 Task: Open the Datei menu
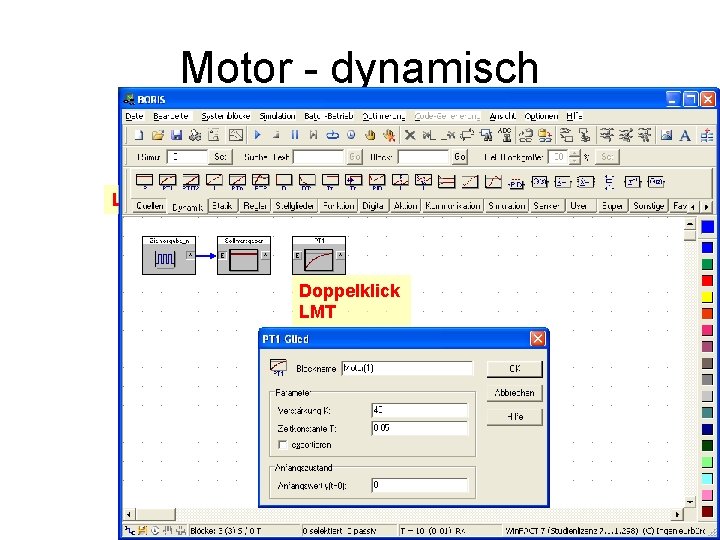134,116
